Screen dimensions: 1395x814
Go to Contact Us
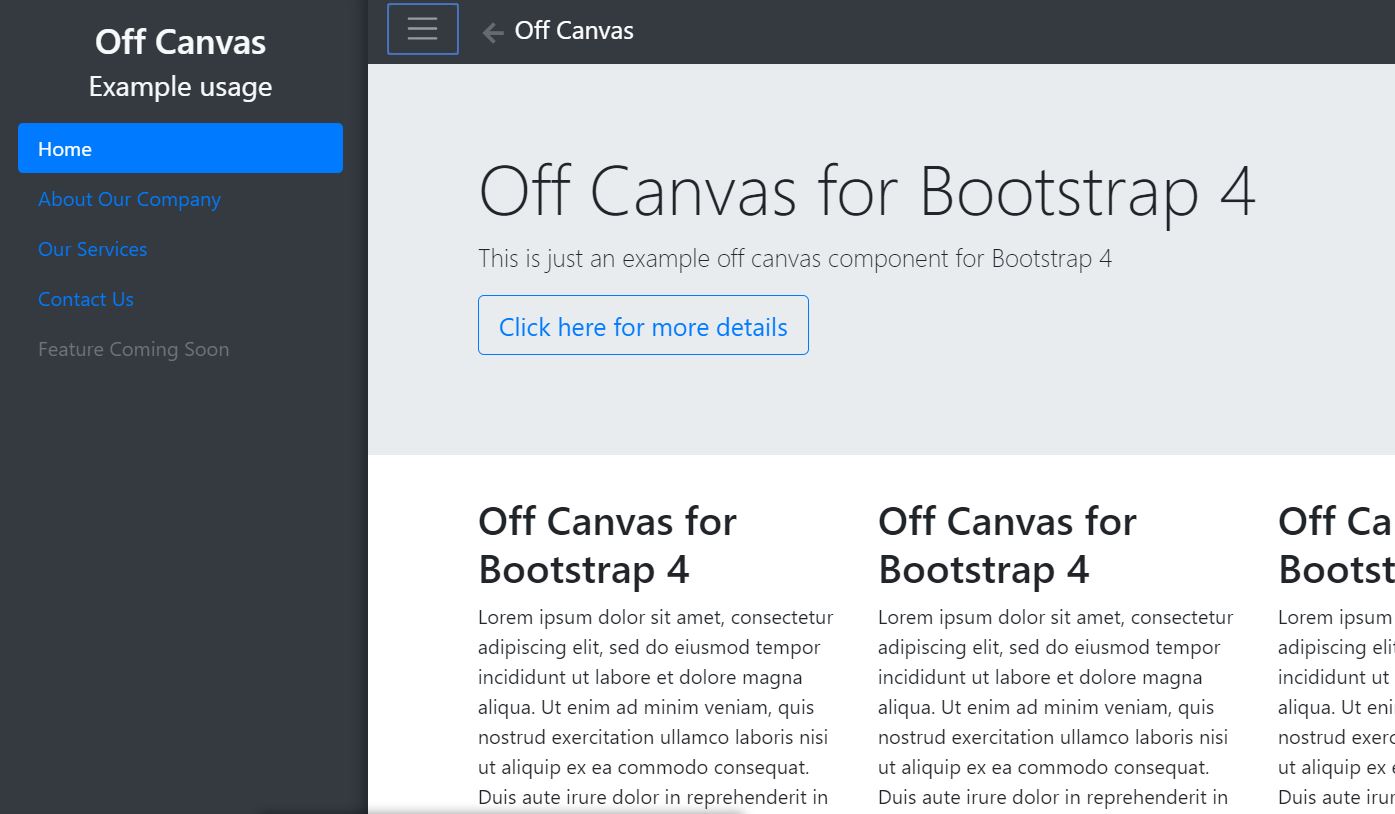point(85,299)
